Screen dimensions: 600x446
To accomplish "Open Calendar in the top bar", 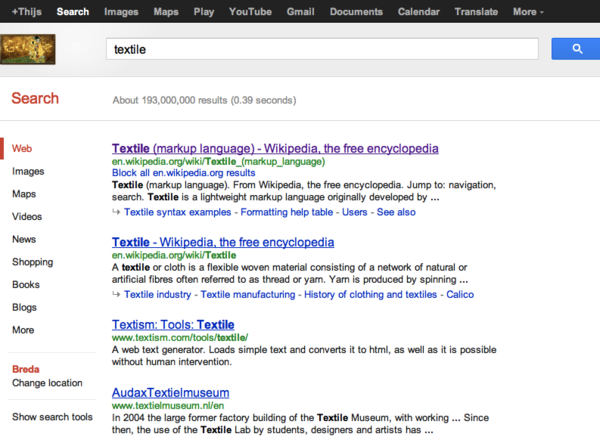I will pyautogui.click(x=419, y=12).
